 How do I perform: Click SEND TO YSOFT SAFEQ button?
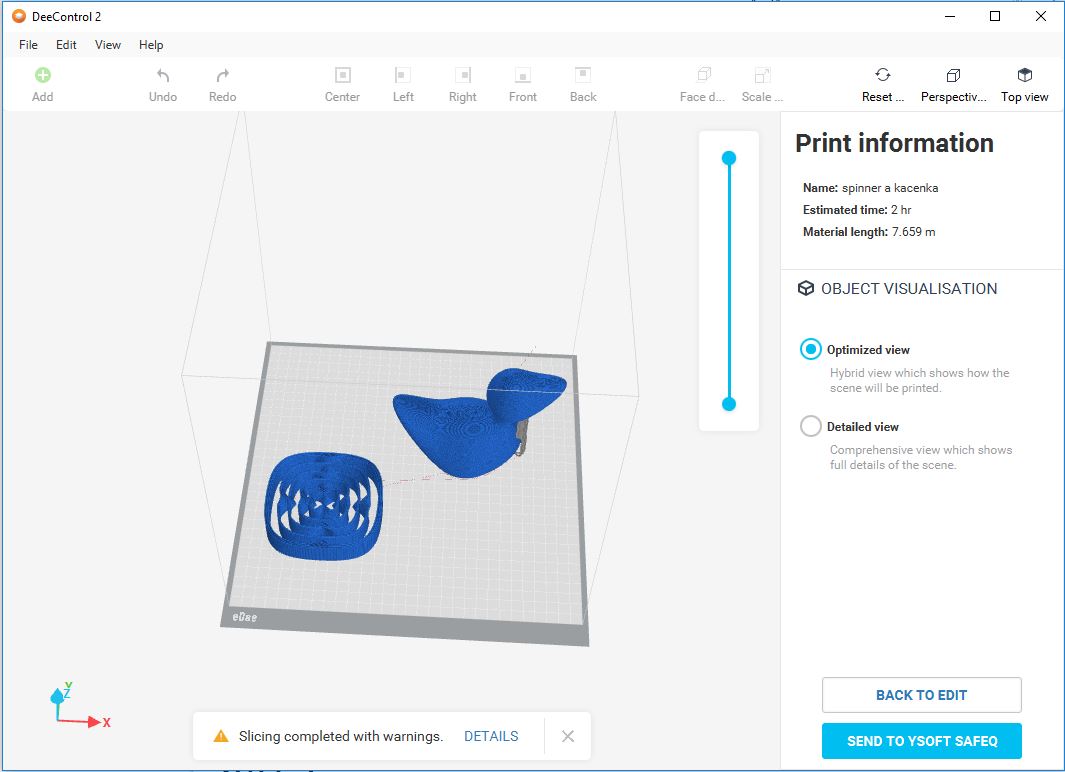click(921, 741)
